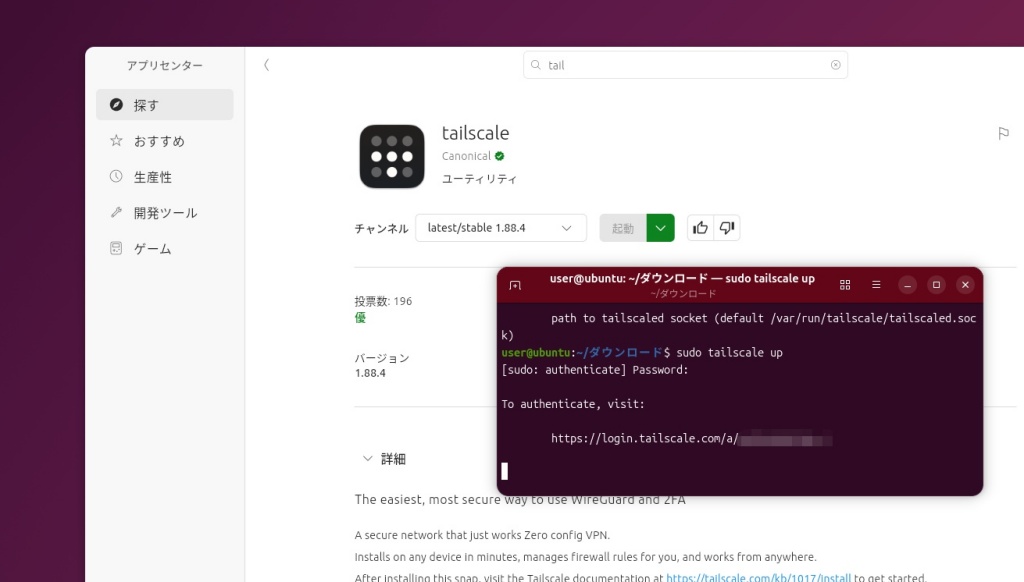Click the thumbs down vote button
This screenshot has height=582, width=1024.
[x=727, y=228]
